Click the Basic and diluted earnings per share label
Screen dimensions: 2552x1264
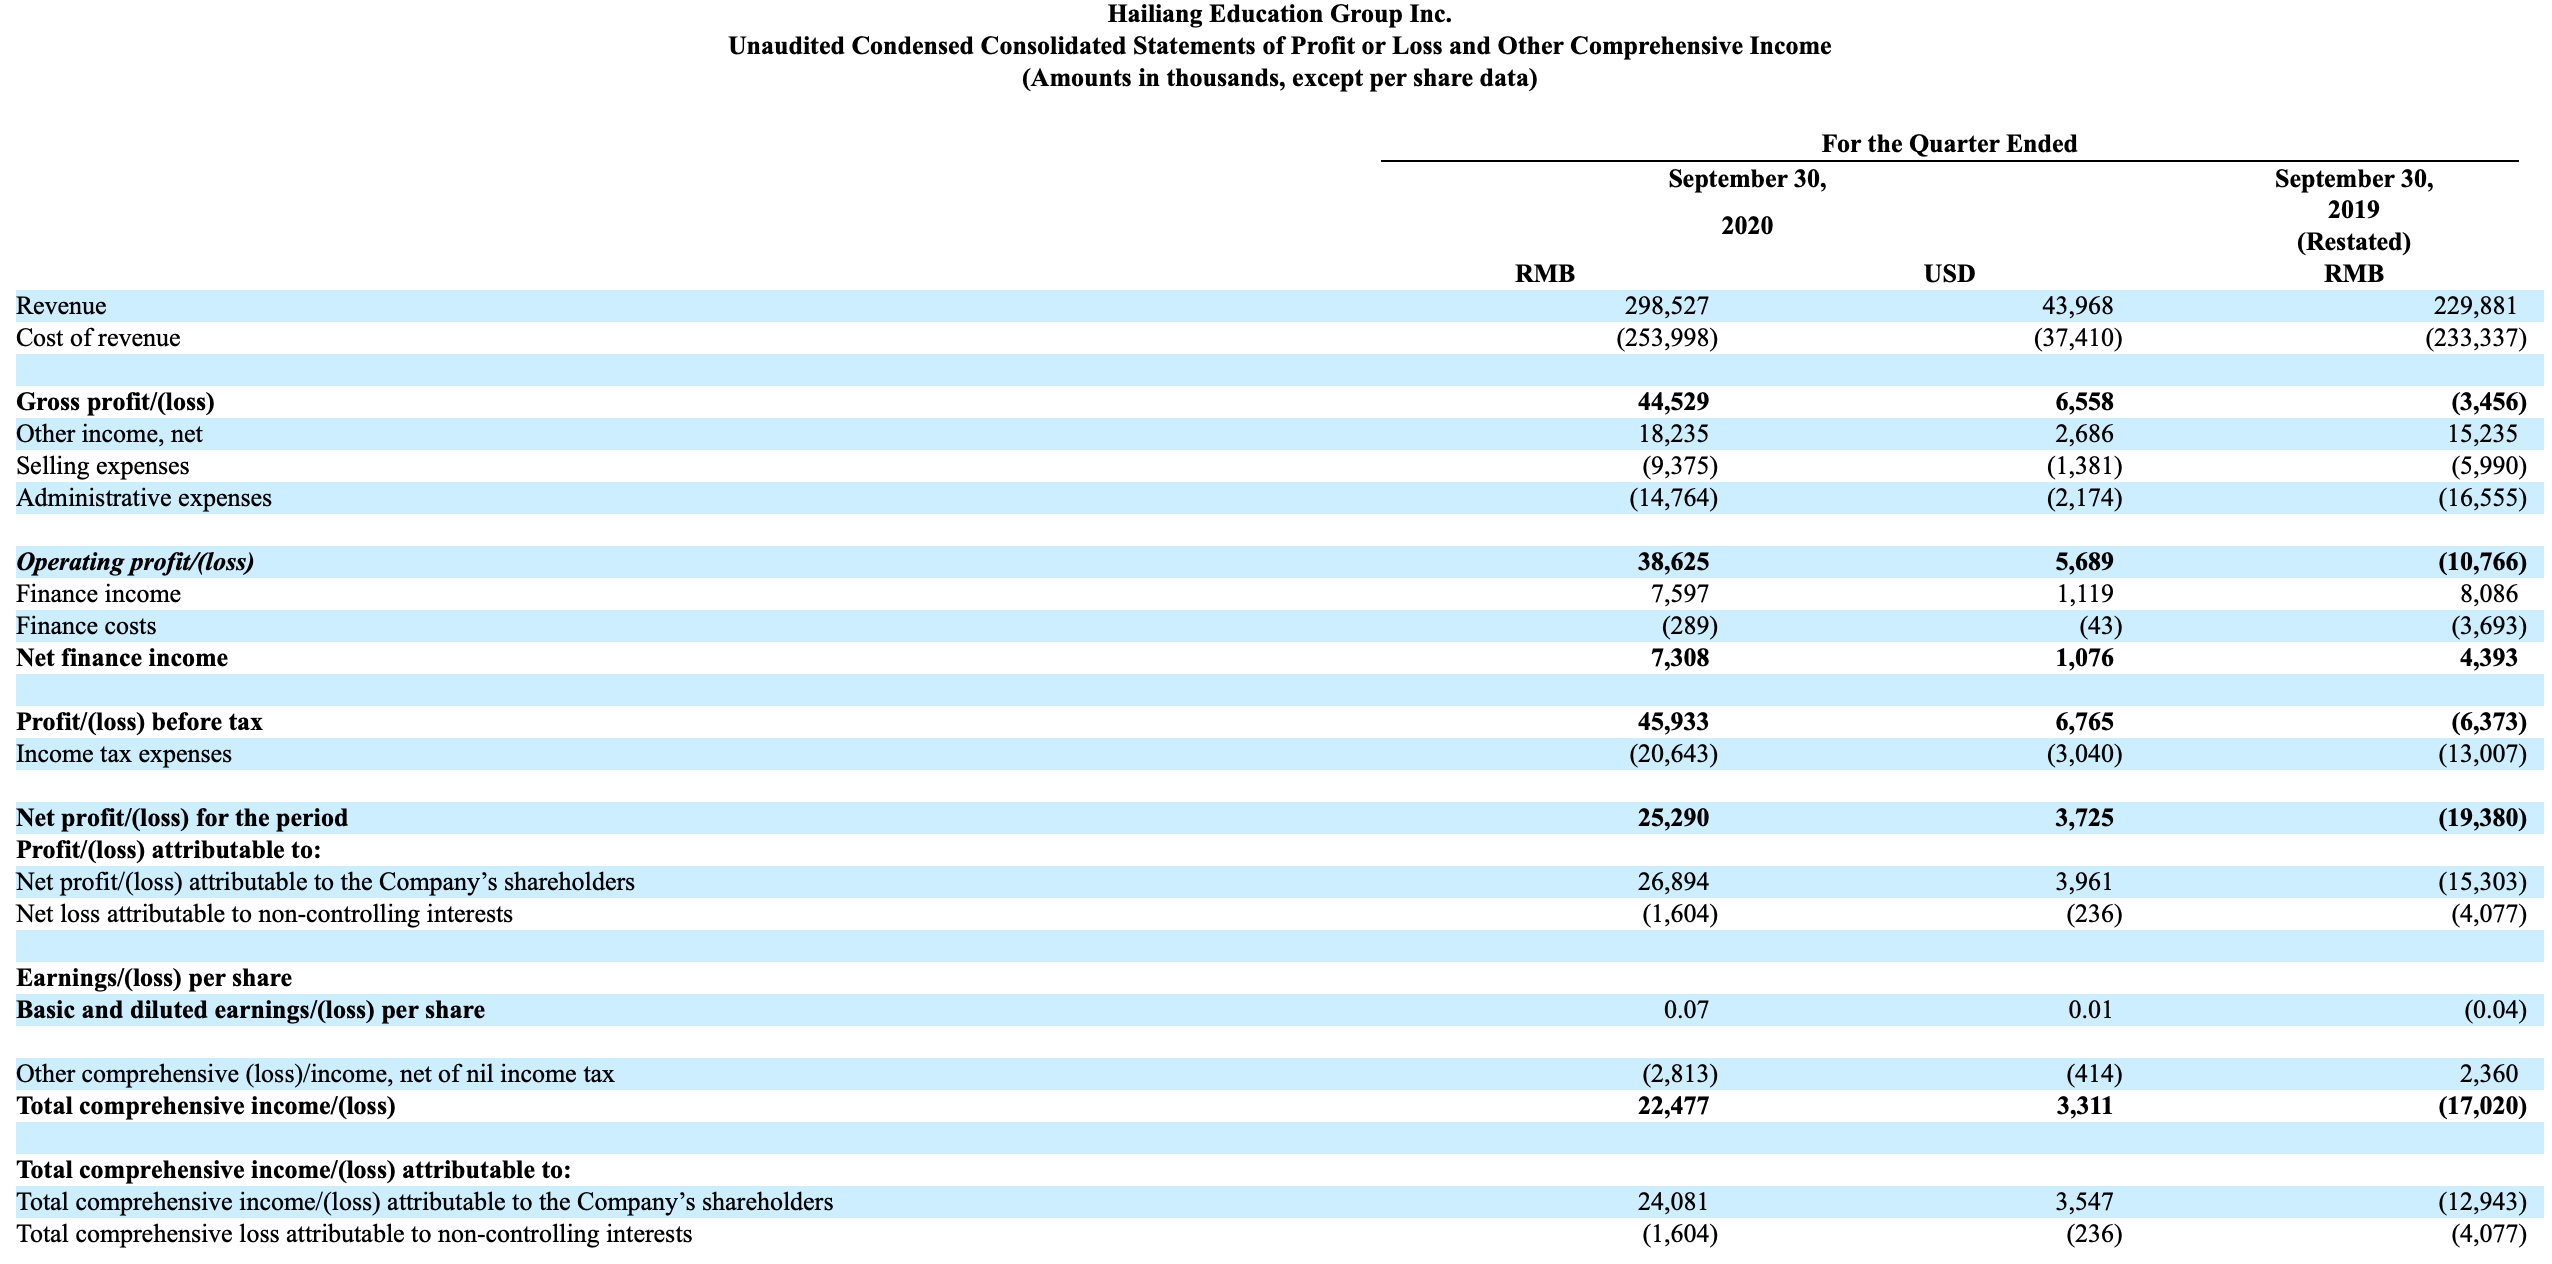point(250,1010)
